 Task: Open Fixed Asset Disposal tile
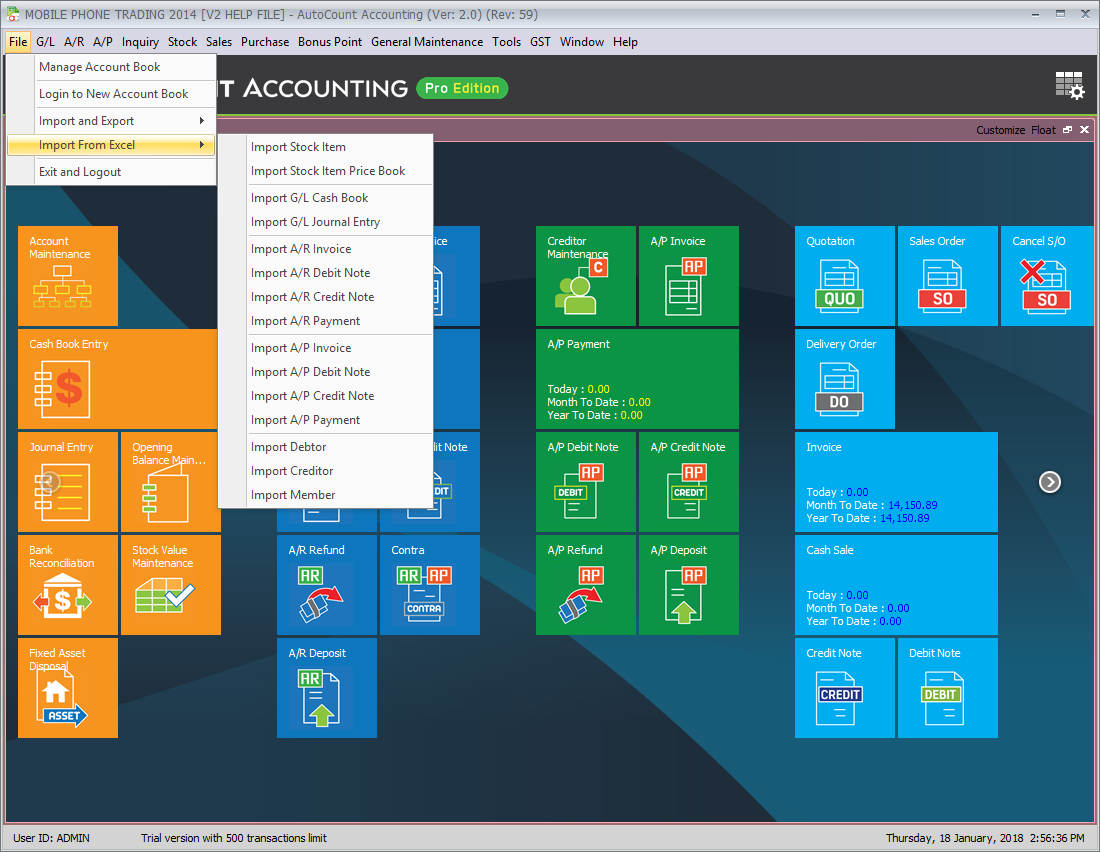[68, 688]
